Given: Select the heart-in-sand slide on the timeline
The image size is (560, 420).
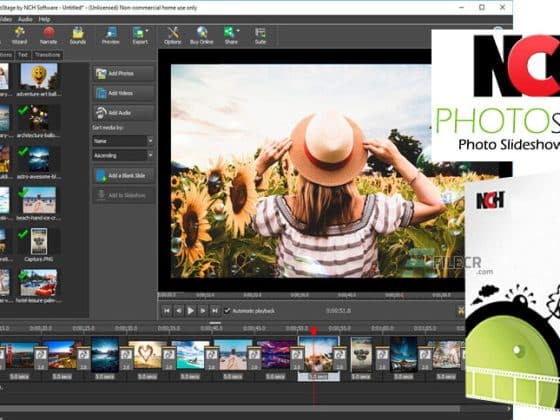Looking at the screenshot, I should coord(147,355).
